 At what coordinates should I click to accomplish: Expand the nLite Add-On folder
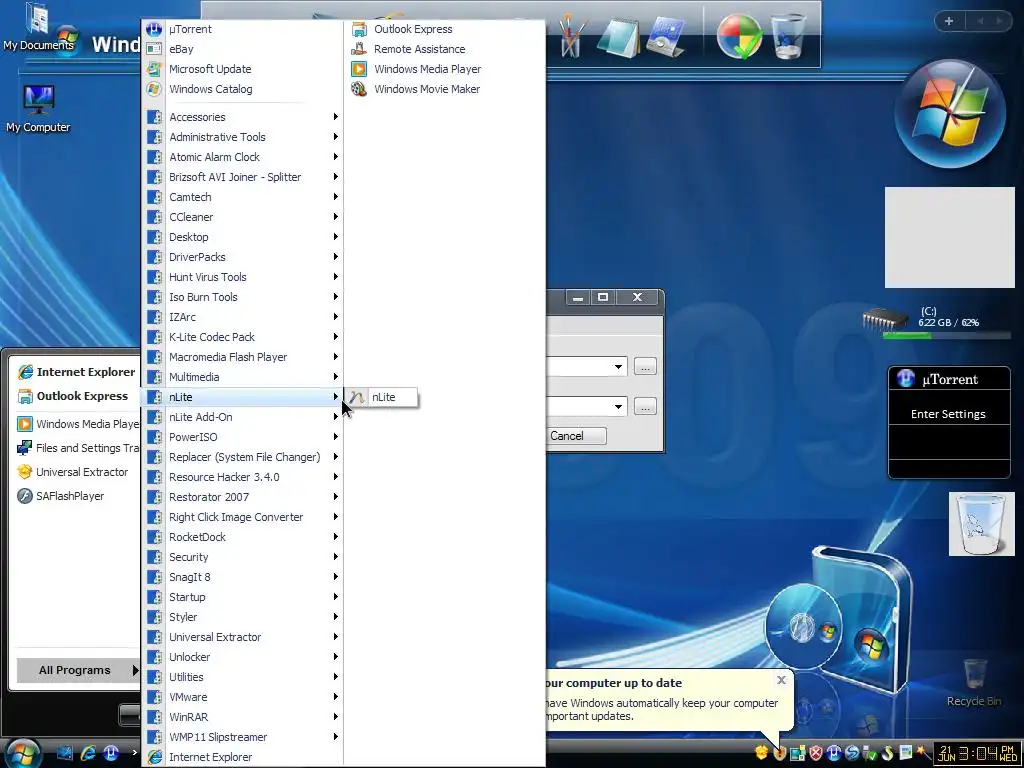(242, 417)
